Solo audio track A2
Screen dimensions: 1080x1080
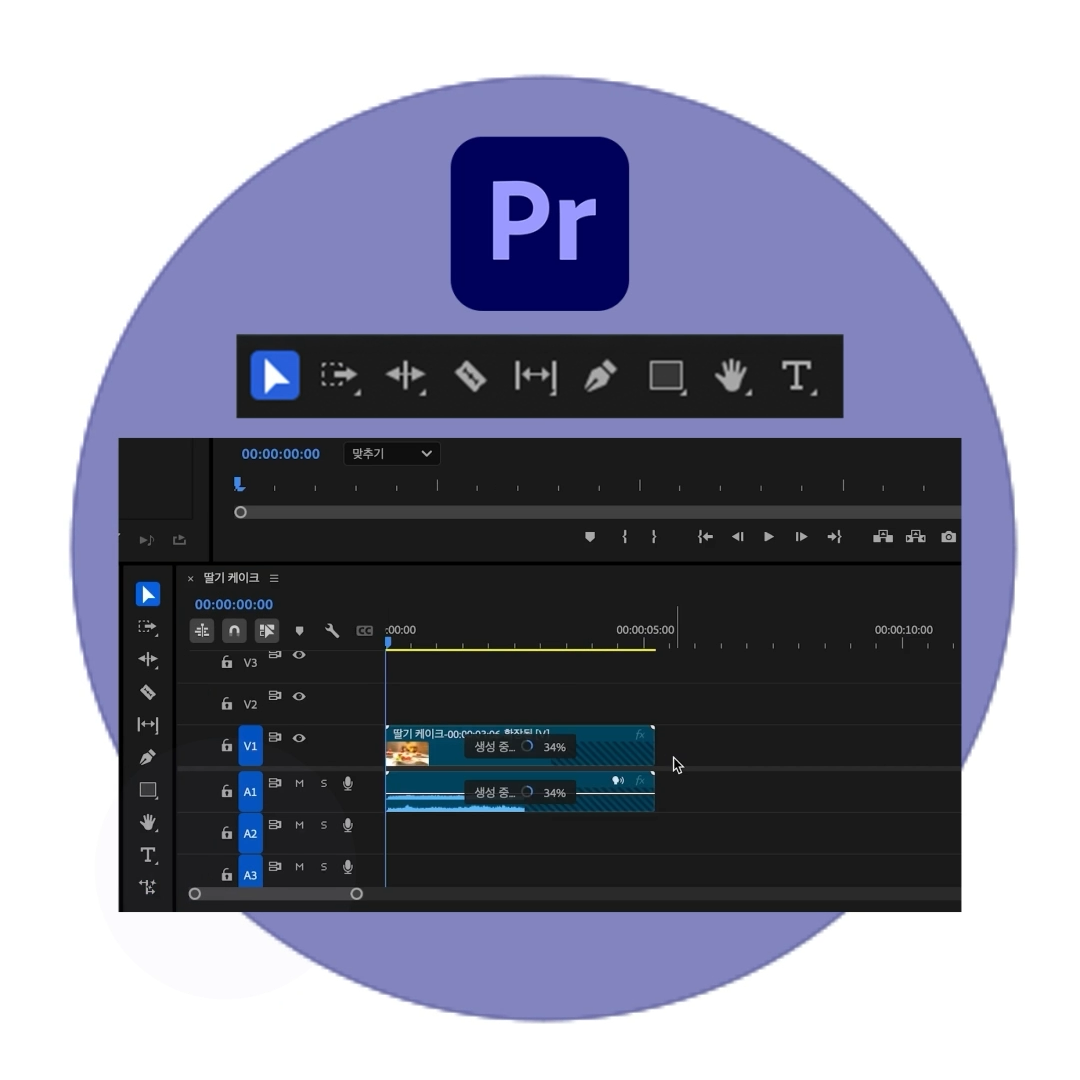(x=324, y=825)
